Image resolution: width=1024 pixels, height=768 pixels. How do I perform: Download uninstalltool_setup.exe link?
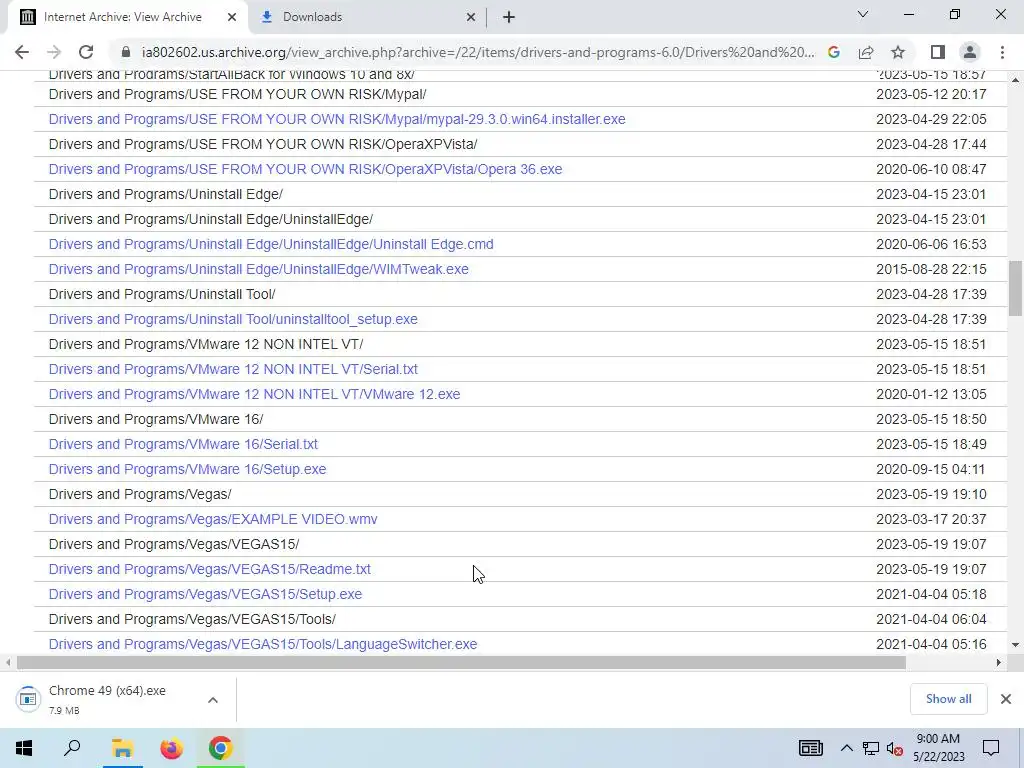(x=233, y=319)
